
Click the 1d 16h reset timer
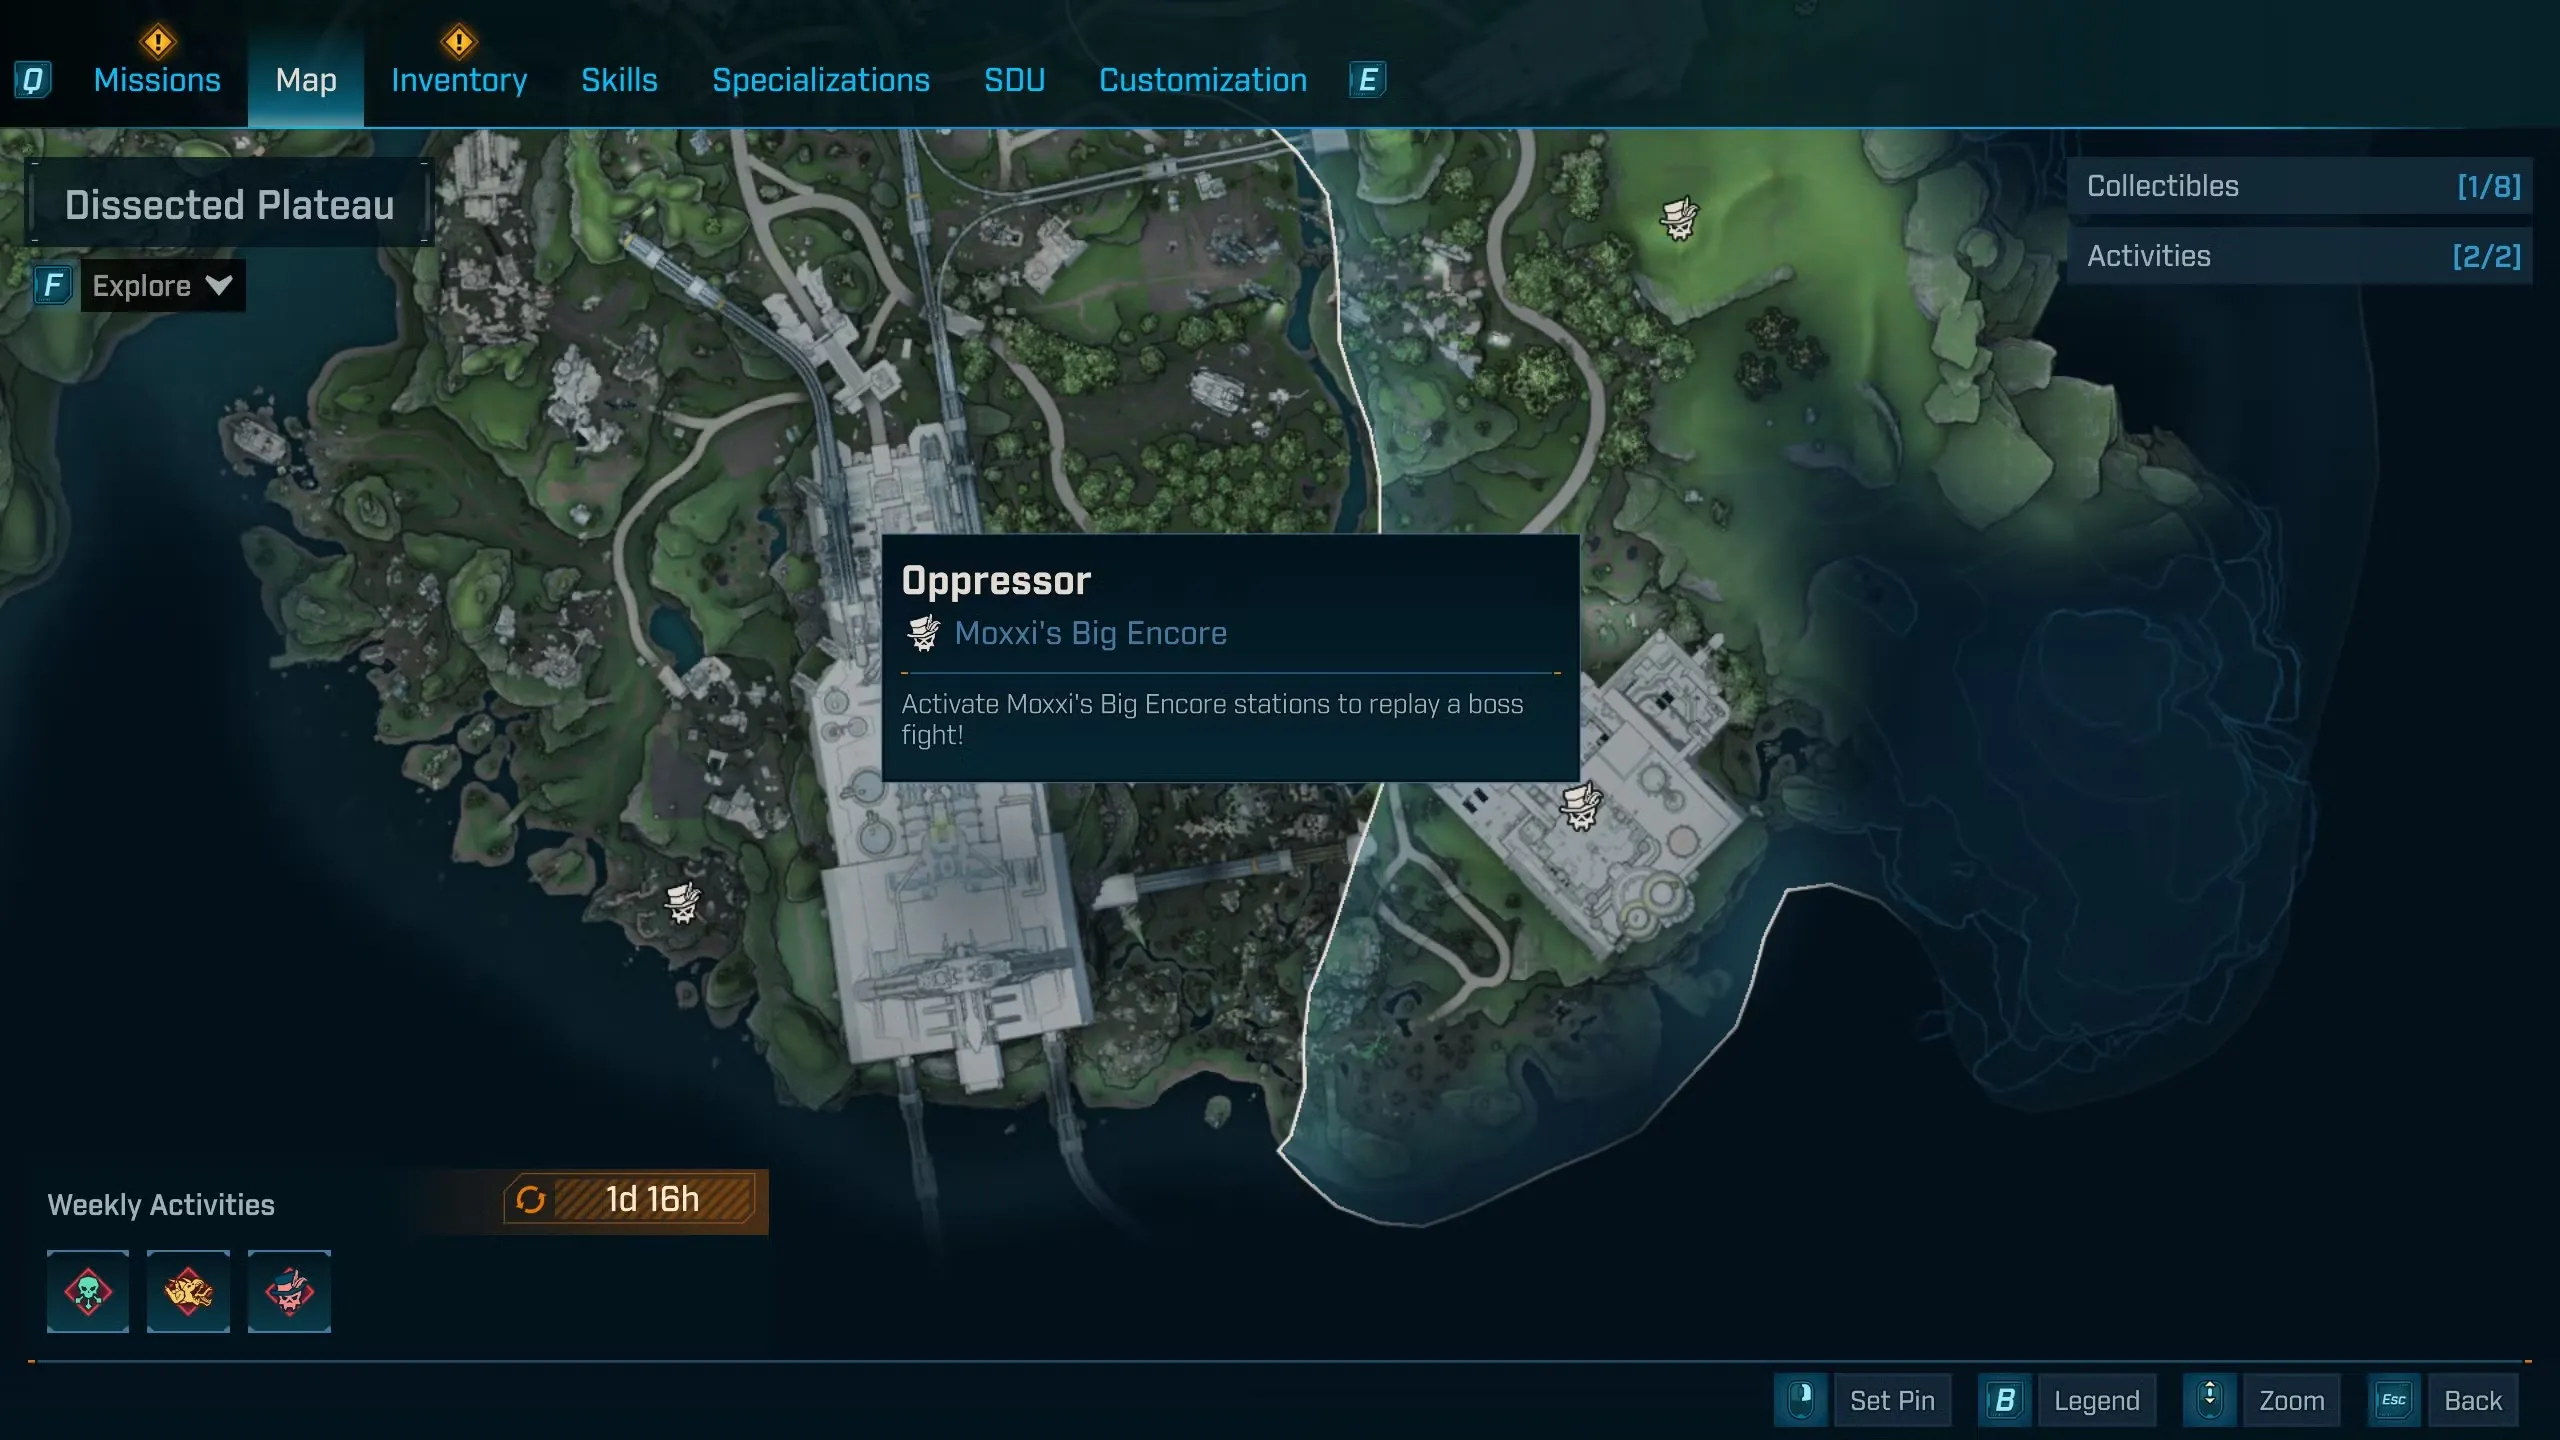pyautogui.click(x=653, y=1200)
